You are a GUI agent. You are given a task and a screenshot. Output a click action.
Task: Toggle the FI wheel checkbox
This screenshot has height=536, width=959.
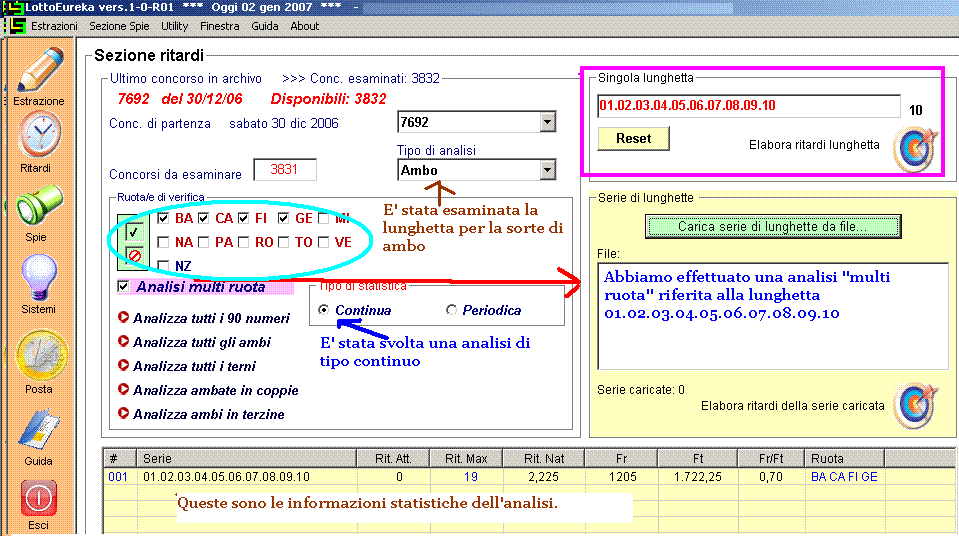pyautogui.click(x=243, y=218)
